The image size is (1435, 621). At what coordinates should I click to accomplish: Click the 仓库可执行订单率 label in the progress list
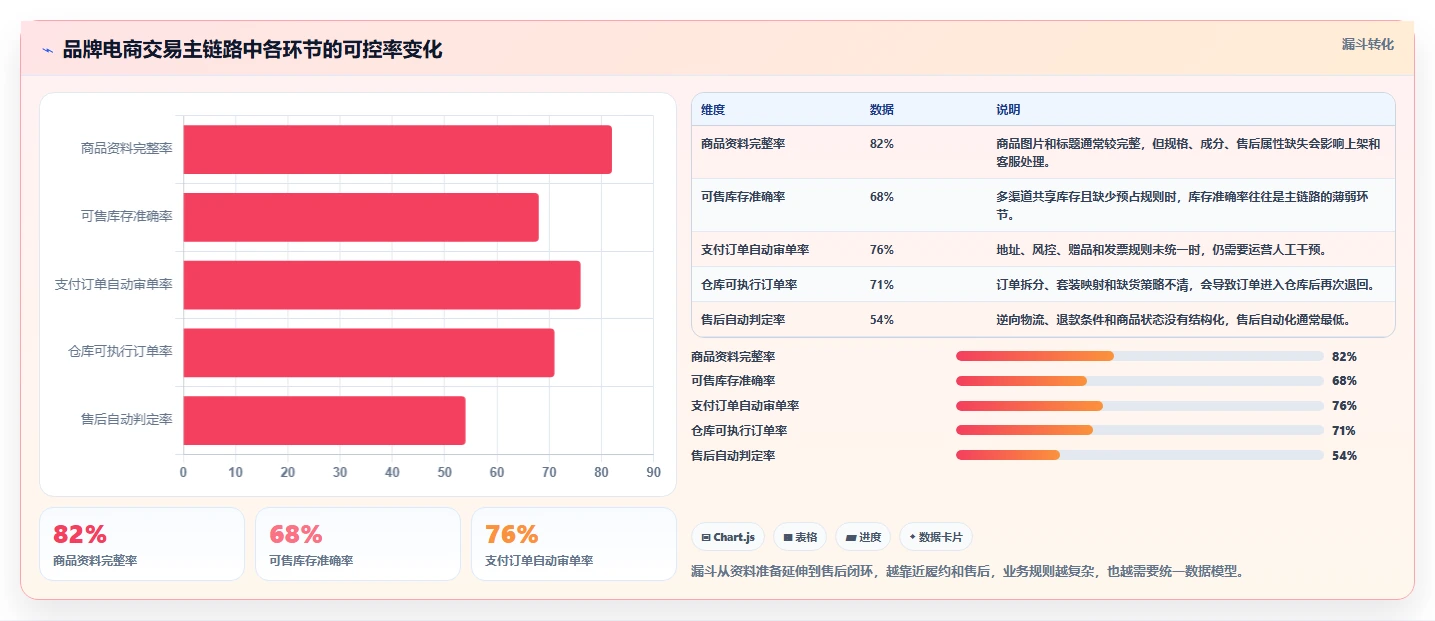(739, 431)
